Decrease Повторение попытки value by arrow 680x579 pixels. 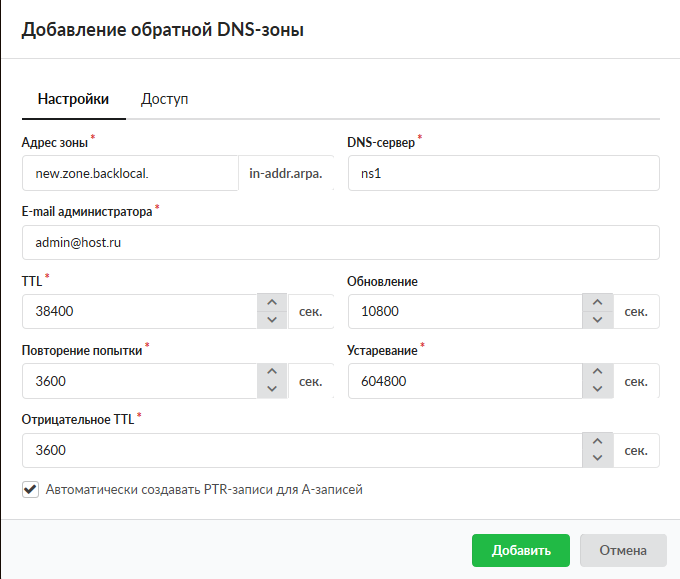pyautogui.click(x=272, y=389)
